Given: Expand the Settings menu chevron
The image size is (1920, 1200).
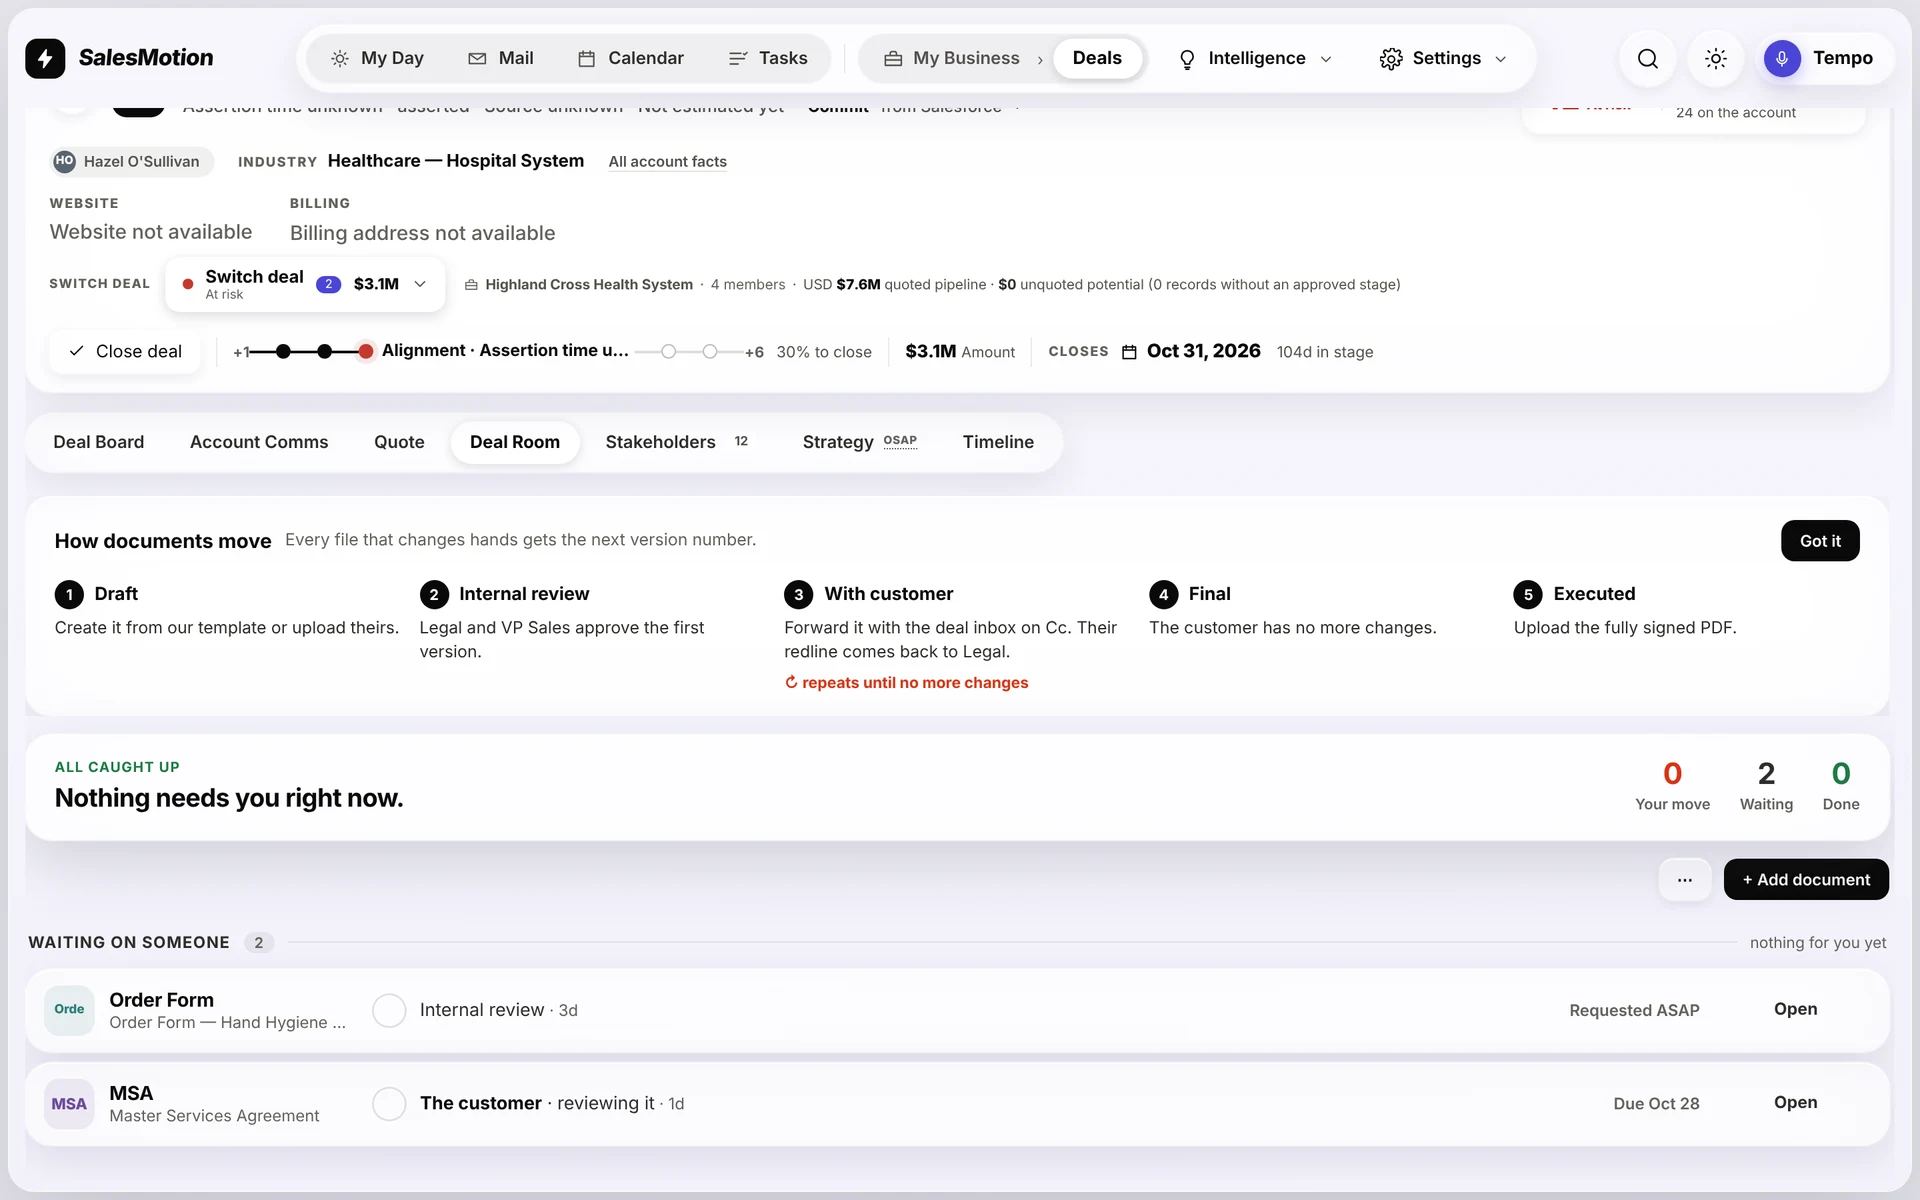Looking at the screenshot, I should 1500,59.
